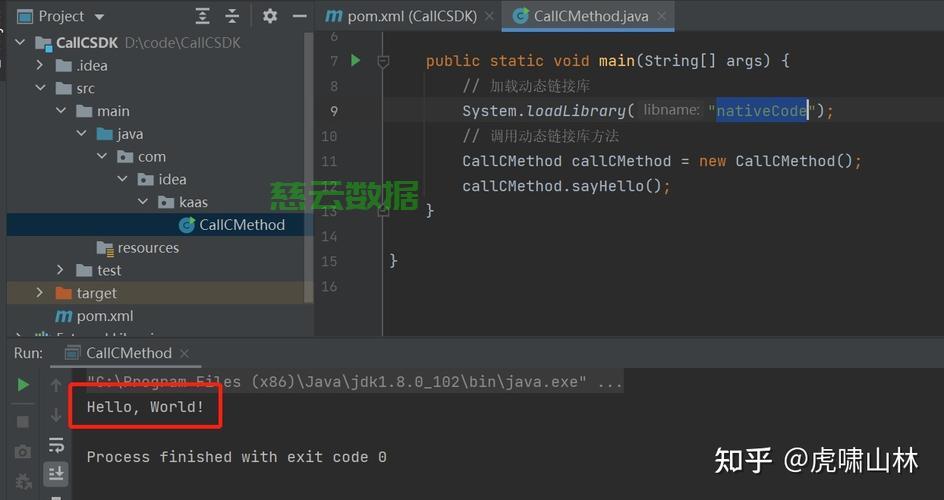Toggle soft-wrap in Run console

[56, 445]
